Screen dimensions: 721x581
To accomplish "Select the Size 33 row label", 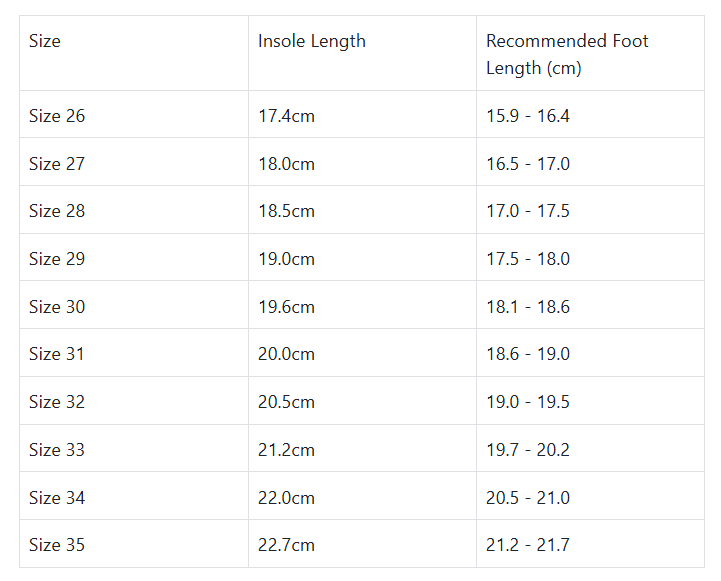I will coord(57,450).
